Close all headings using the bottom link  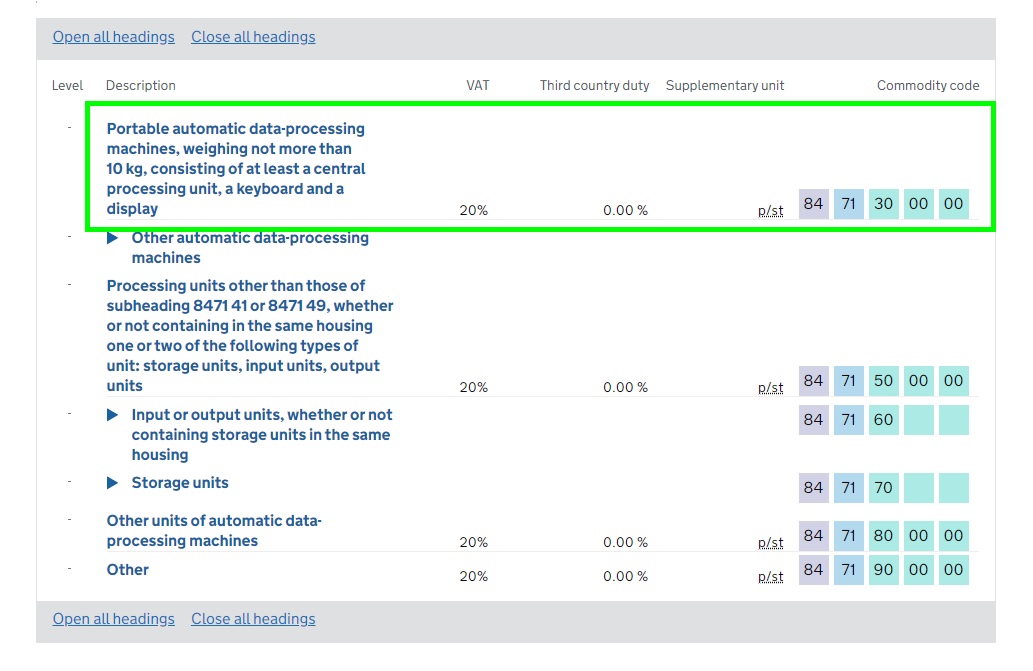(x=253, y=619)
